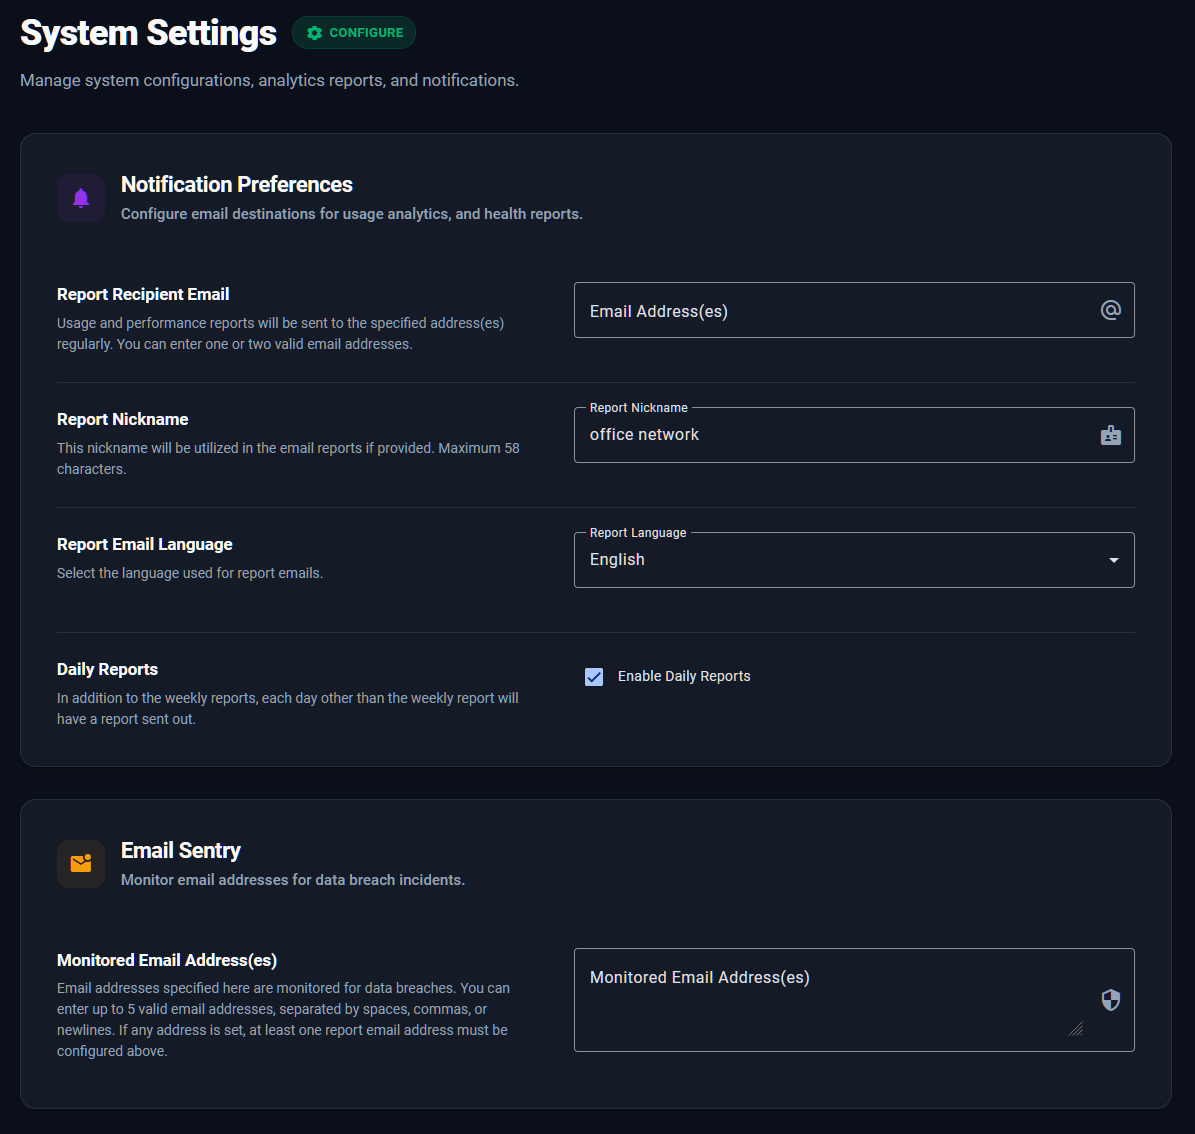The height and width of the screenshot is (1134, 1195).
Task: Click the System Settings page title
Action: pyautogui.click(x=148, y=33)
